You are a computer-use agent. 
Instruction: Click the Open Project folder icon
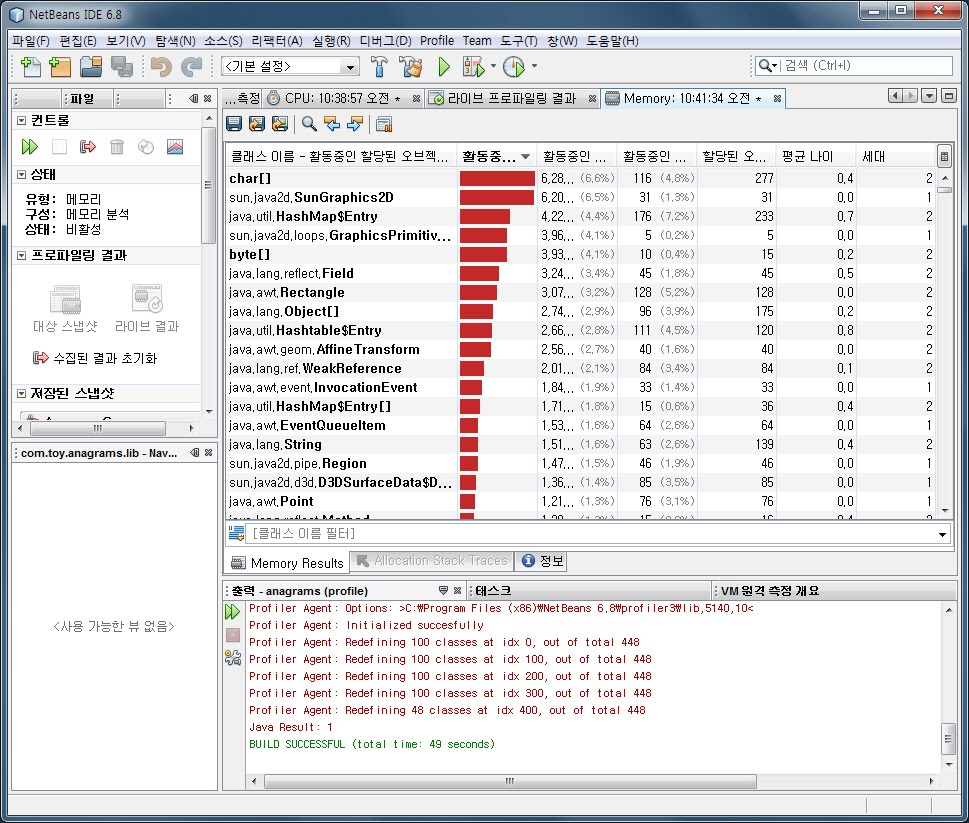91,66
